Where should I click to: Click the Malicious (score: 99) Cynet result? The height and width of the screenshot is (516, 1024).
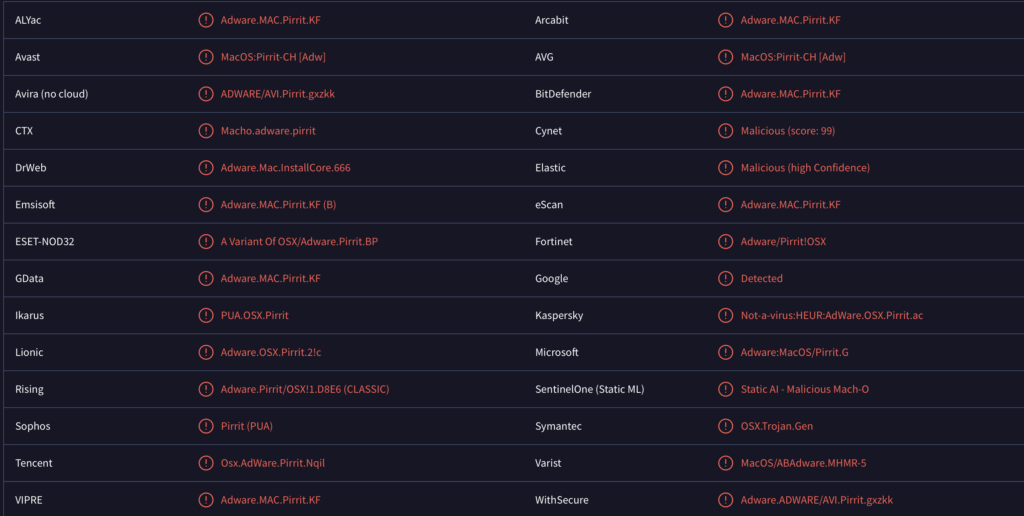click(x=788, y=131)
